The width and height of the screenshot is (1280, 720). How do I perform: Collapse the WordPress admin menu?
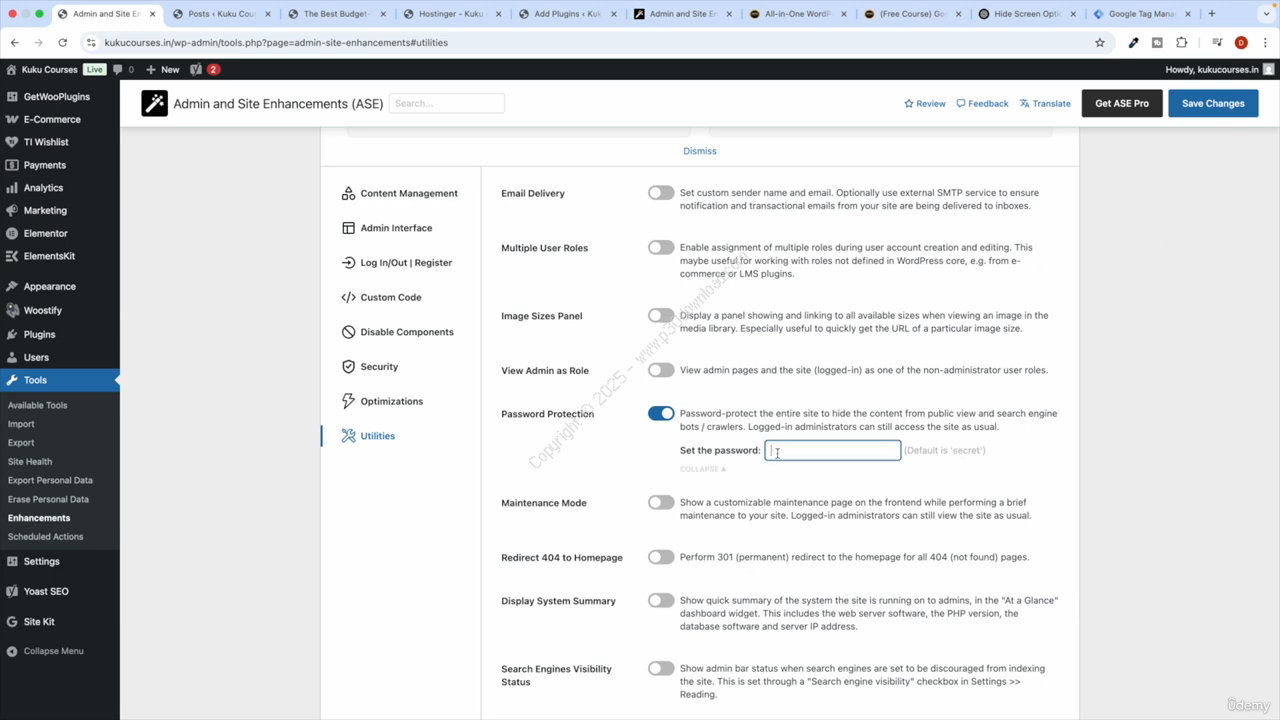click(x=53, y=651)
